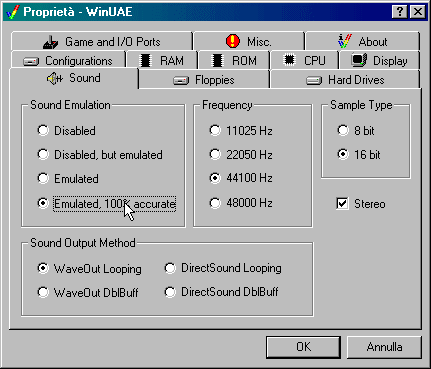The height and width of the screenshot is (369, 431).
Task: Click the question mark help button
Action: (x=400, y=12)
